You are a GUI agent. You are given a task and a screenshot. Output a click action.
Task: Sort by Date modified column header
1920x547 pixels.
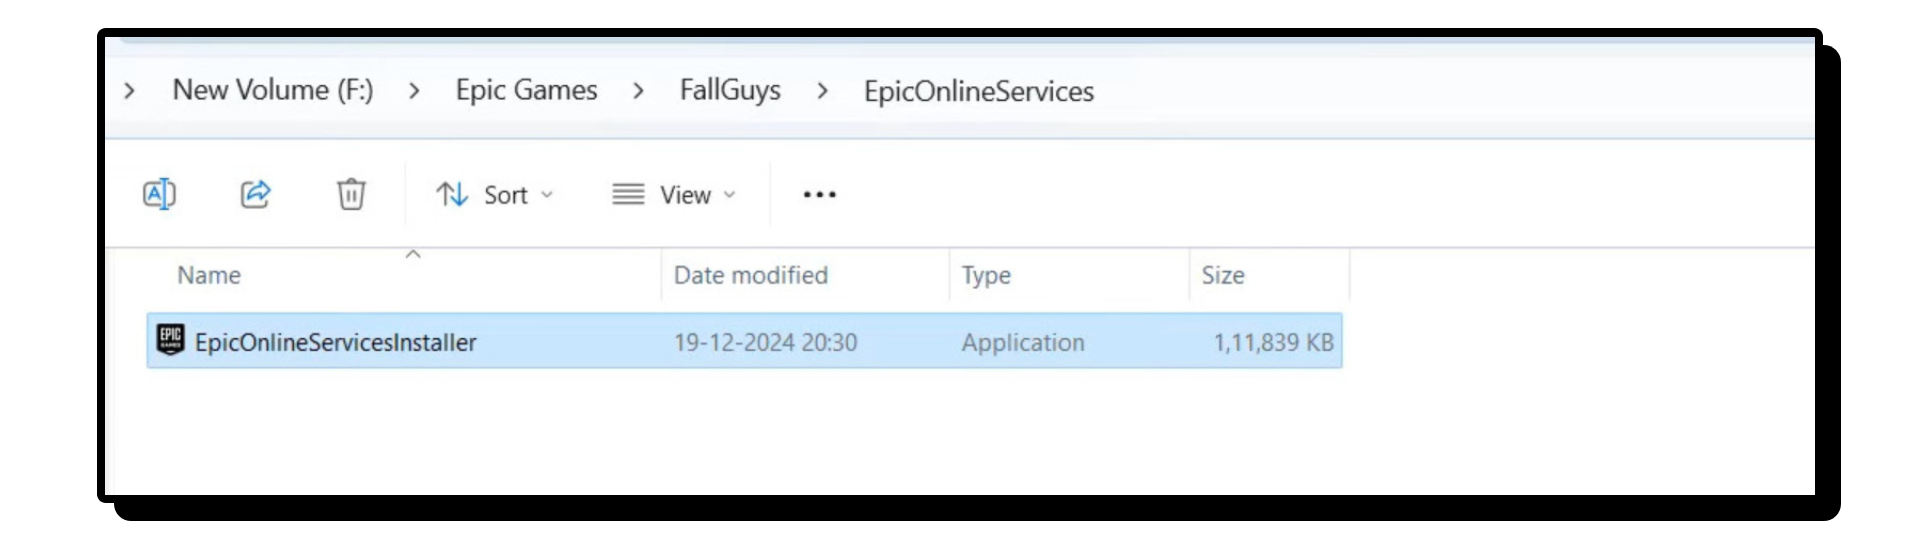[x=750, y=275]
